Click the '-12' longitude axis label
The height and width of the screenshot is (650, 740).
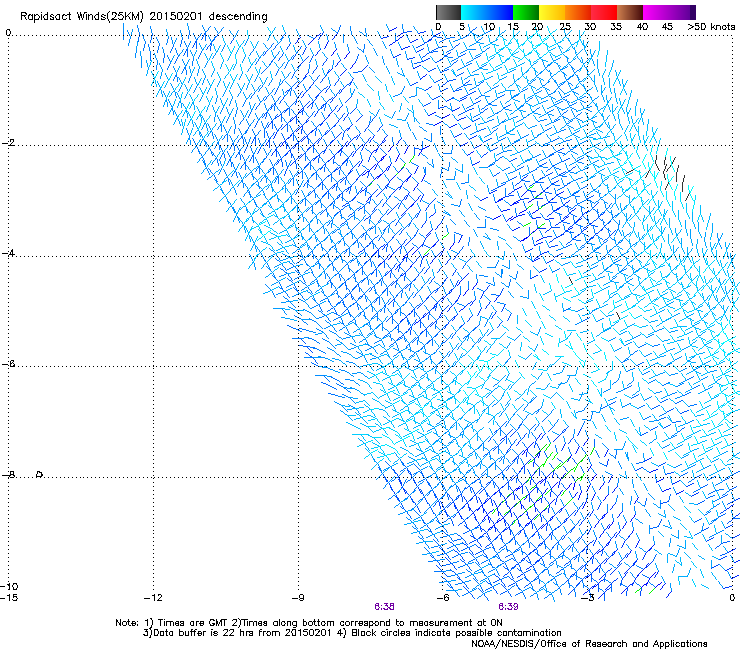click(153, 598)
